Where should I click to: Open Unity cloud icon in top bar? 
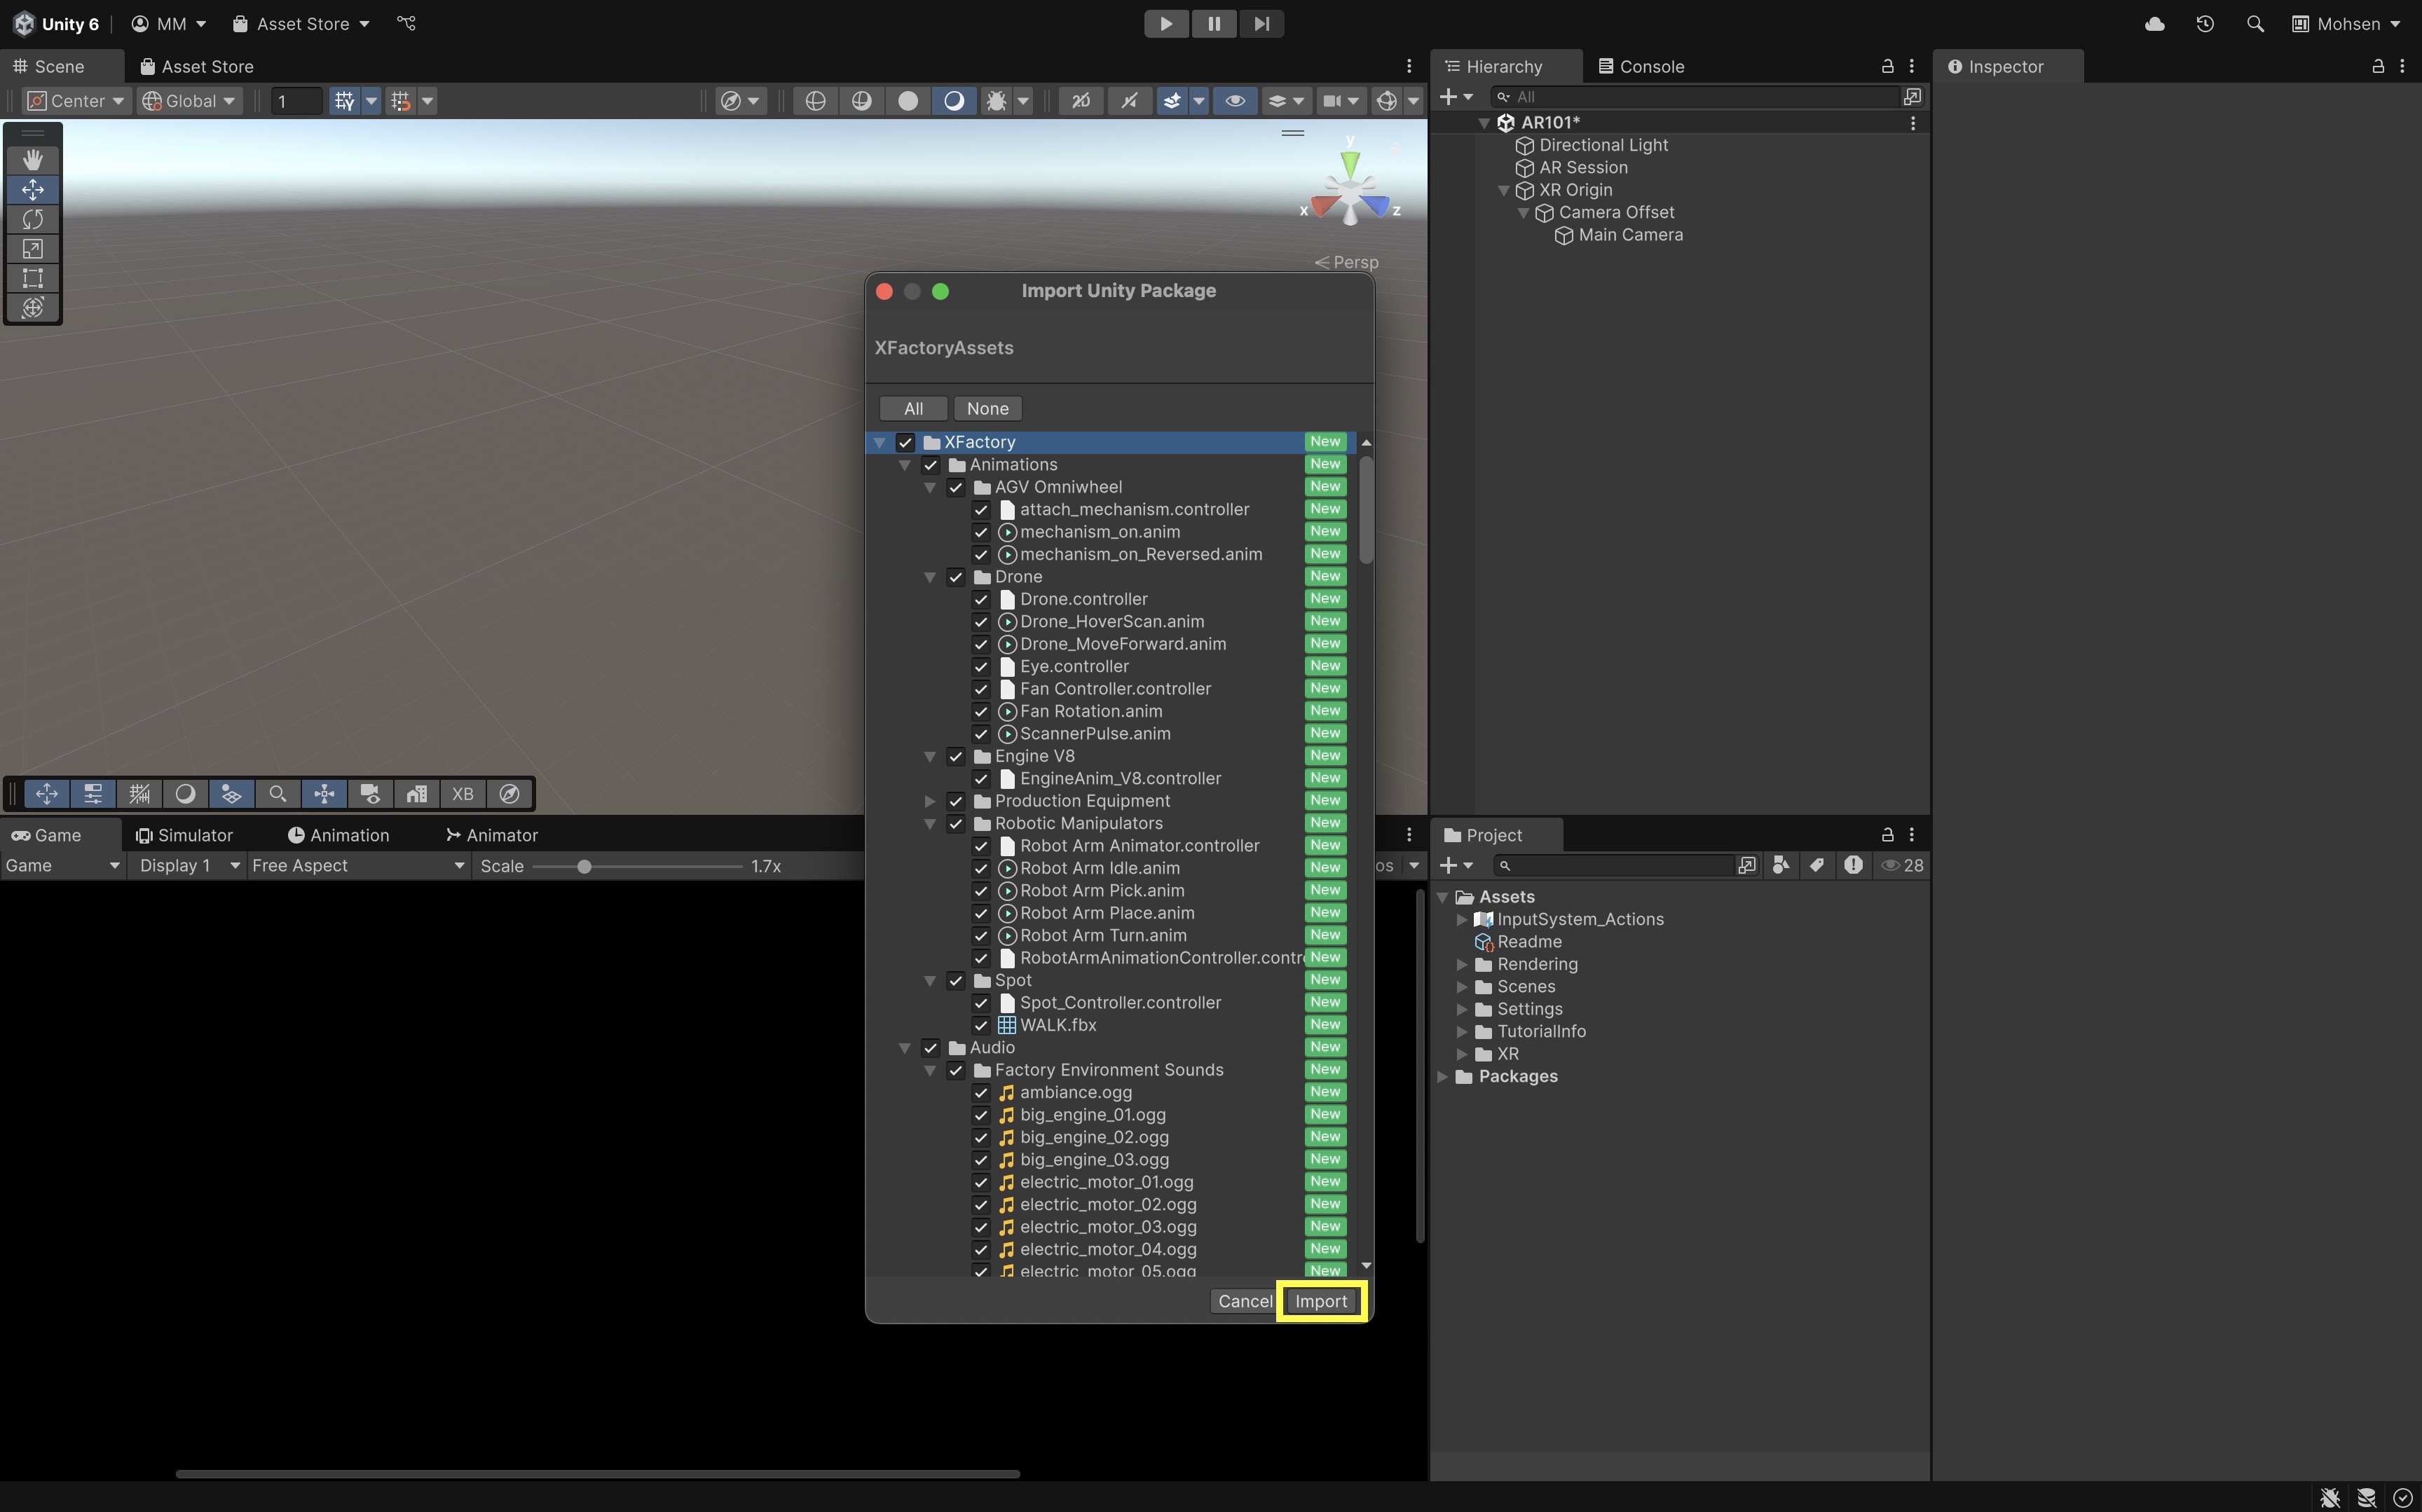tap(2155, 24)
